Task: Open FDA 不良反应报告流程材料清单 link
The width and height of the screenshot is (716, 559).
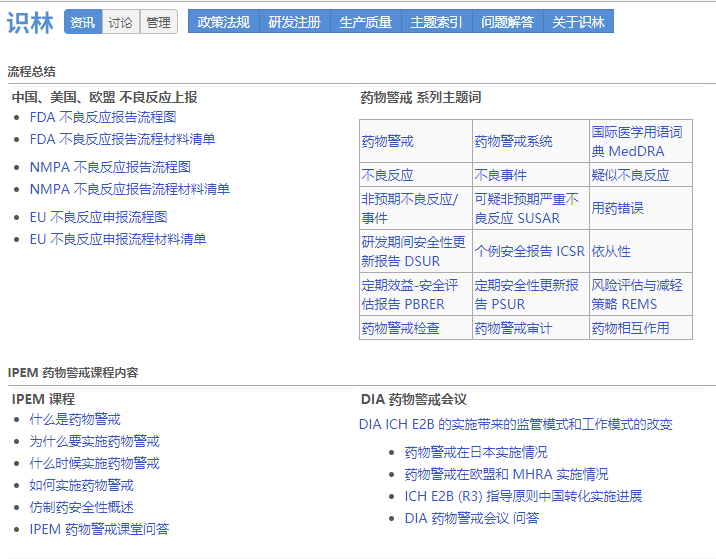Action: pos(122,139)
